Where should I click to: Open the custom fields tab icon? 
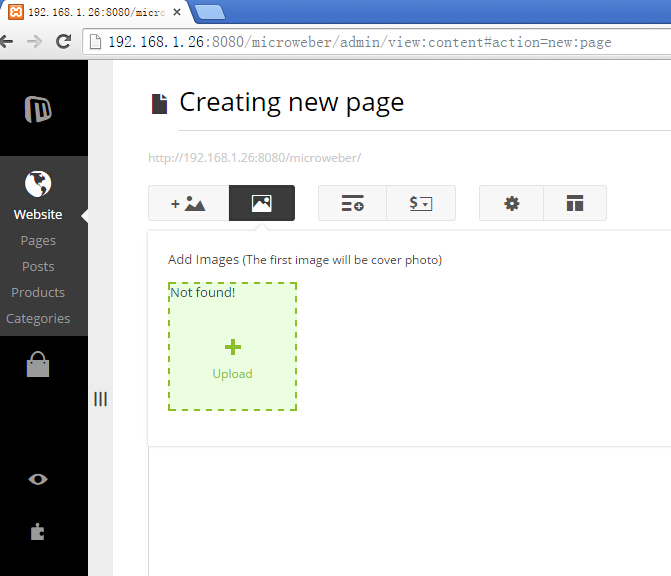pos(352,203)
